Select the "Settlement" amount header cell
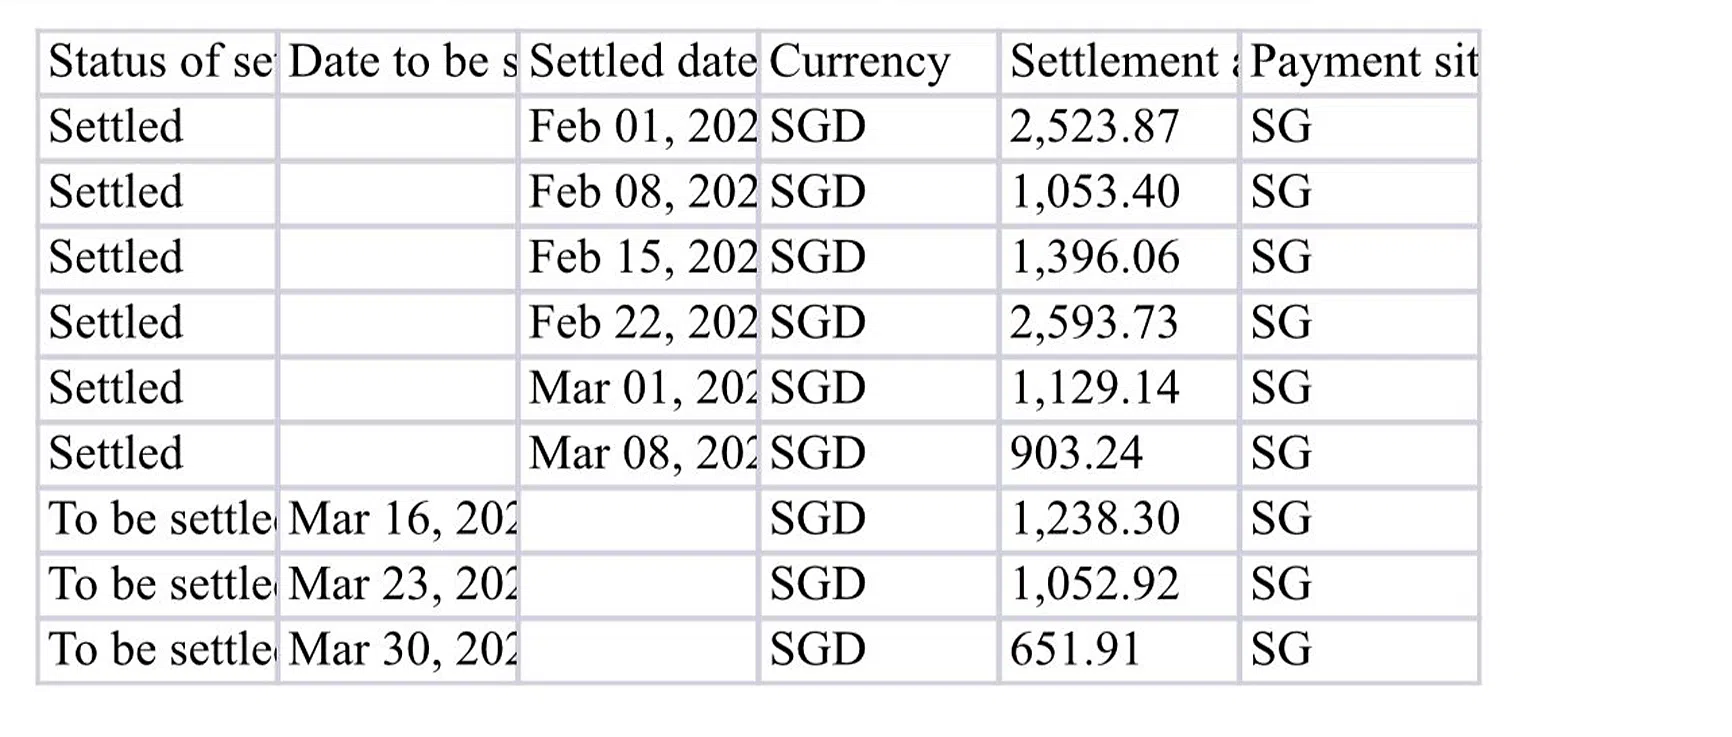This screenshot has width=1732, height=737. point(1120,62)
